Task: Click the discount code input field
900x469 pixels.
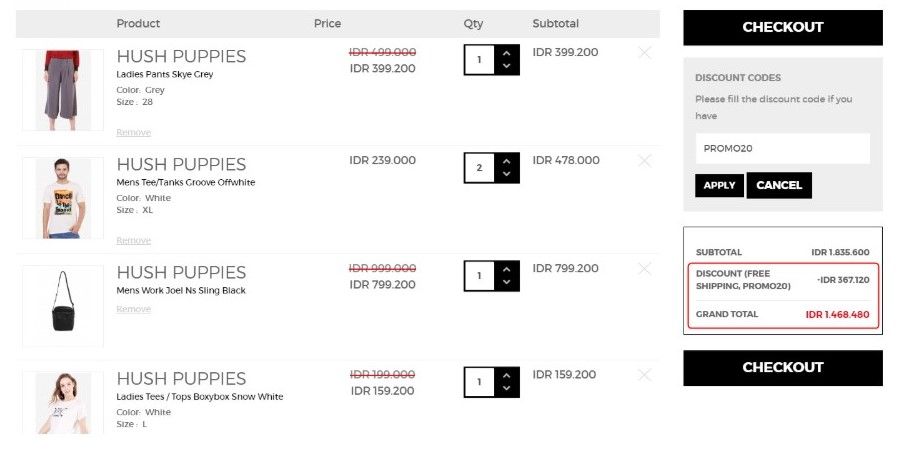Action: pos(783,149)
